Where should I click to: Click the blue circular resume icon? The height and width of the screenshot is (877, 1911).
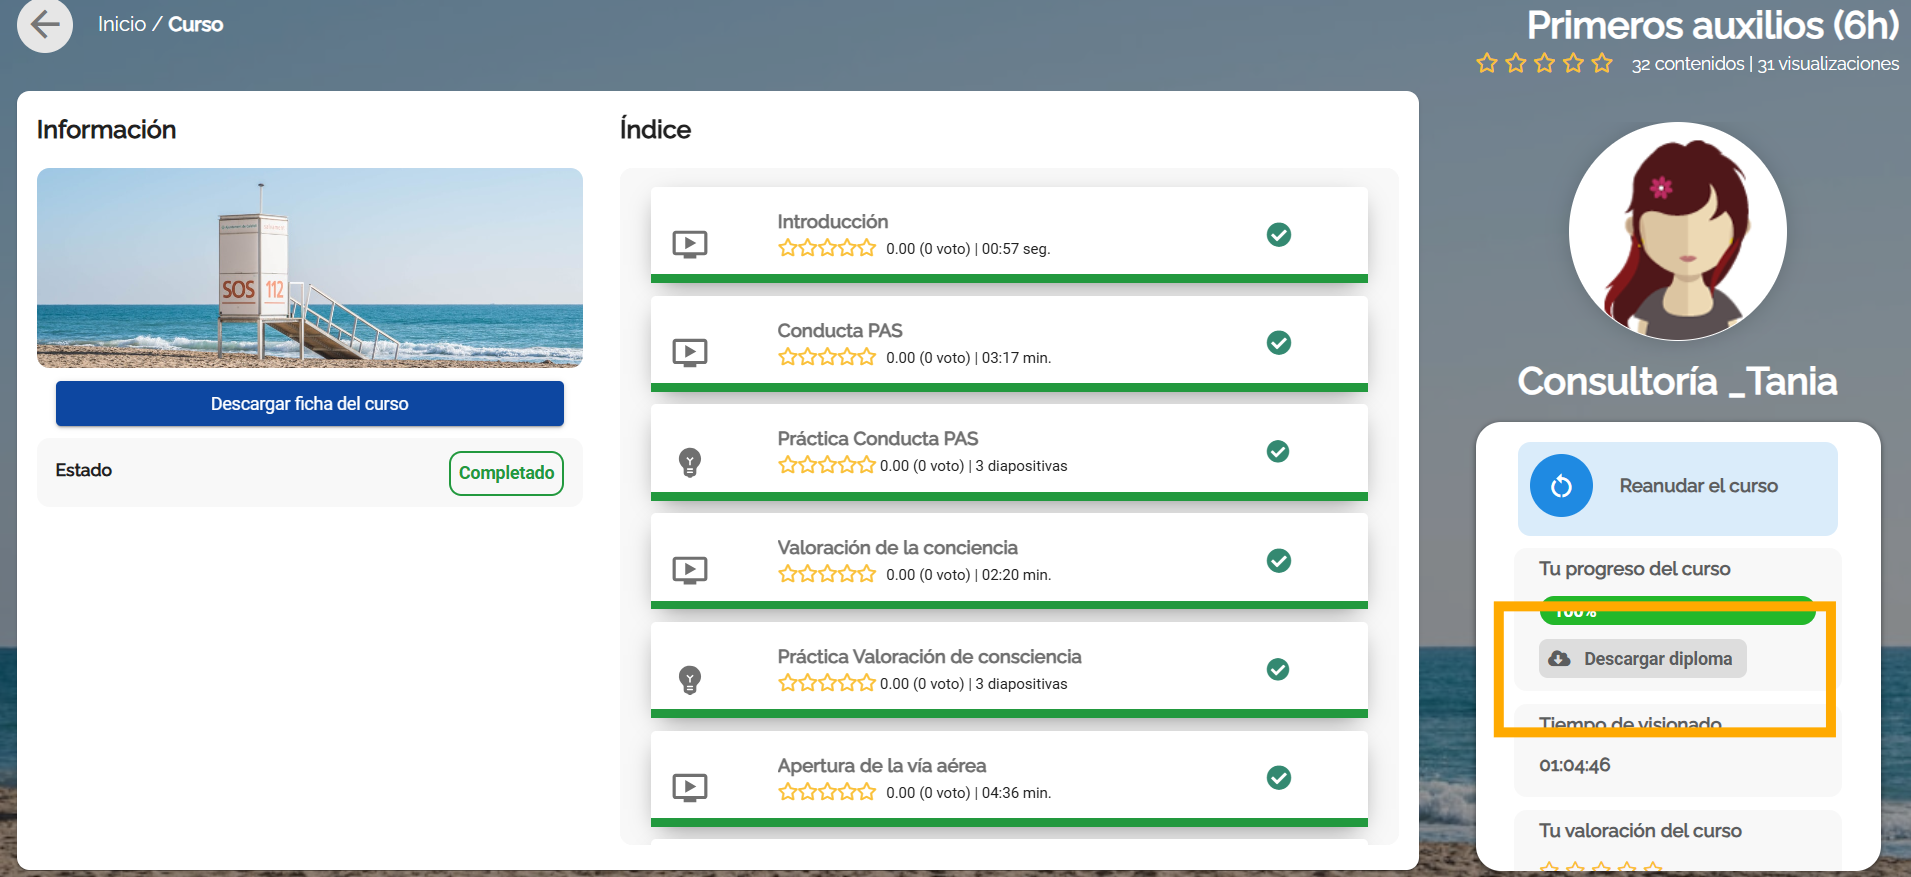point(1561,486)
